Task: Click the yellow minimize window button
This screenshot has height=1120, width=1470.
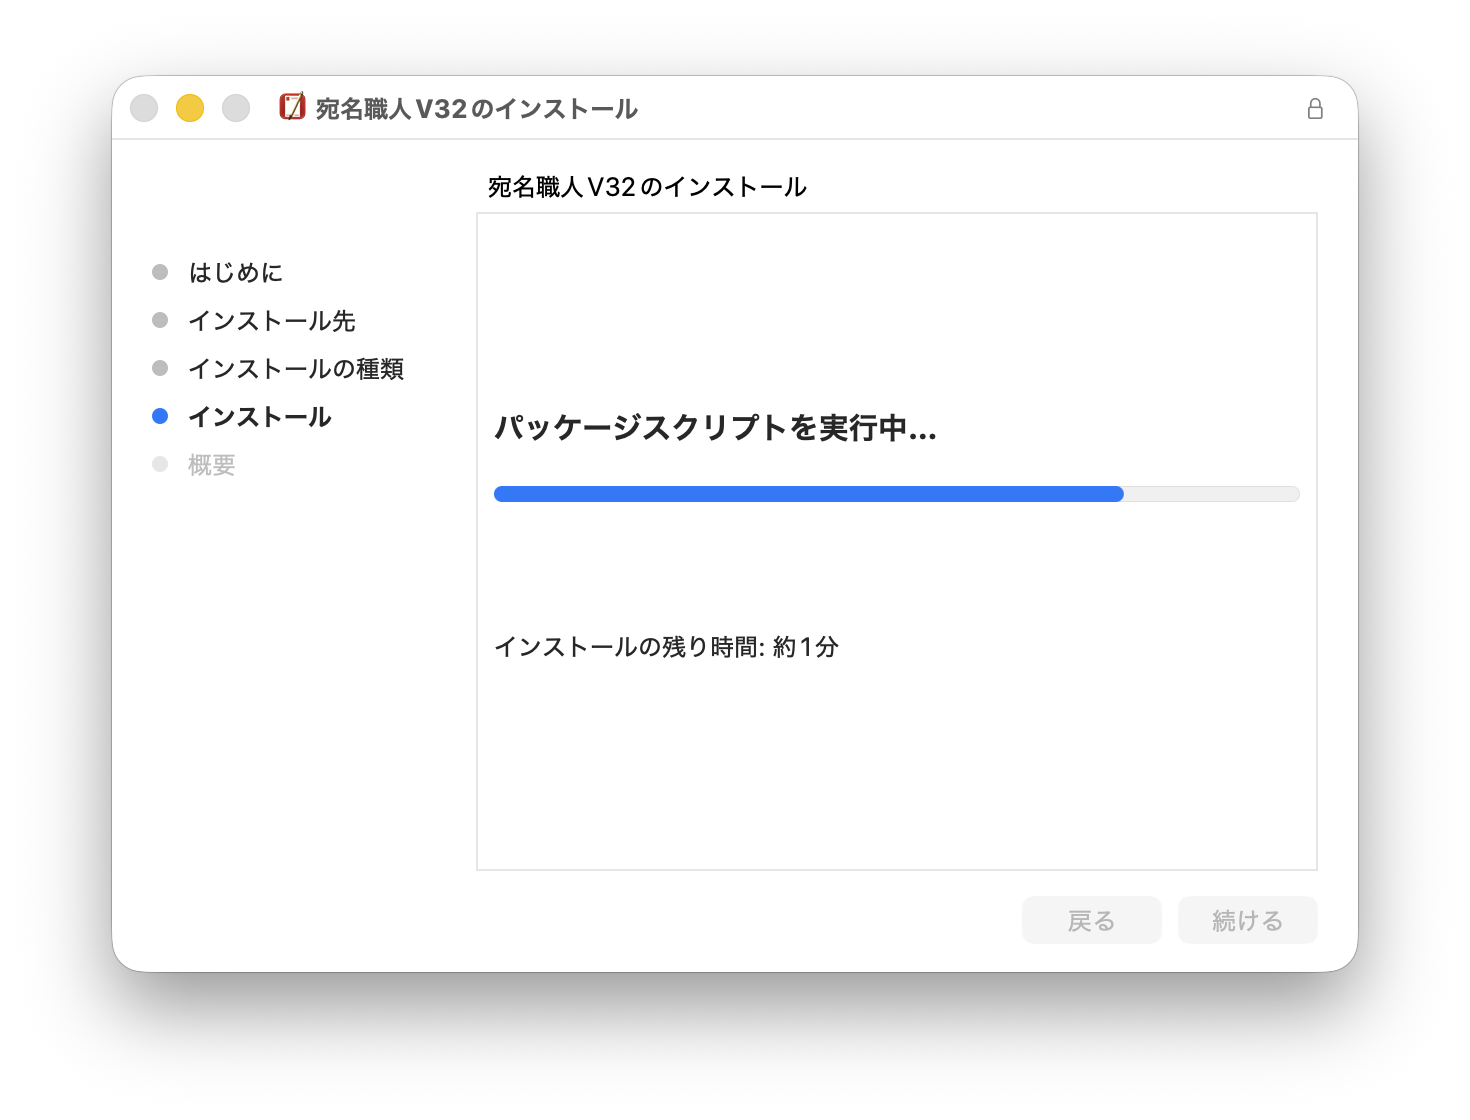Action: [190, 108]
